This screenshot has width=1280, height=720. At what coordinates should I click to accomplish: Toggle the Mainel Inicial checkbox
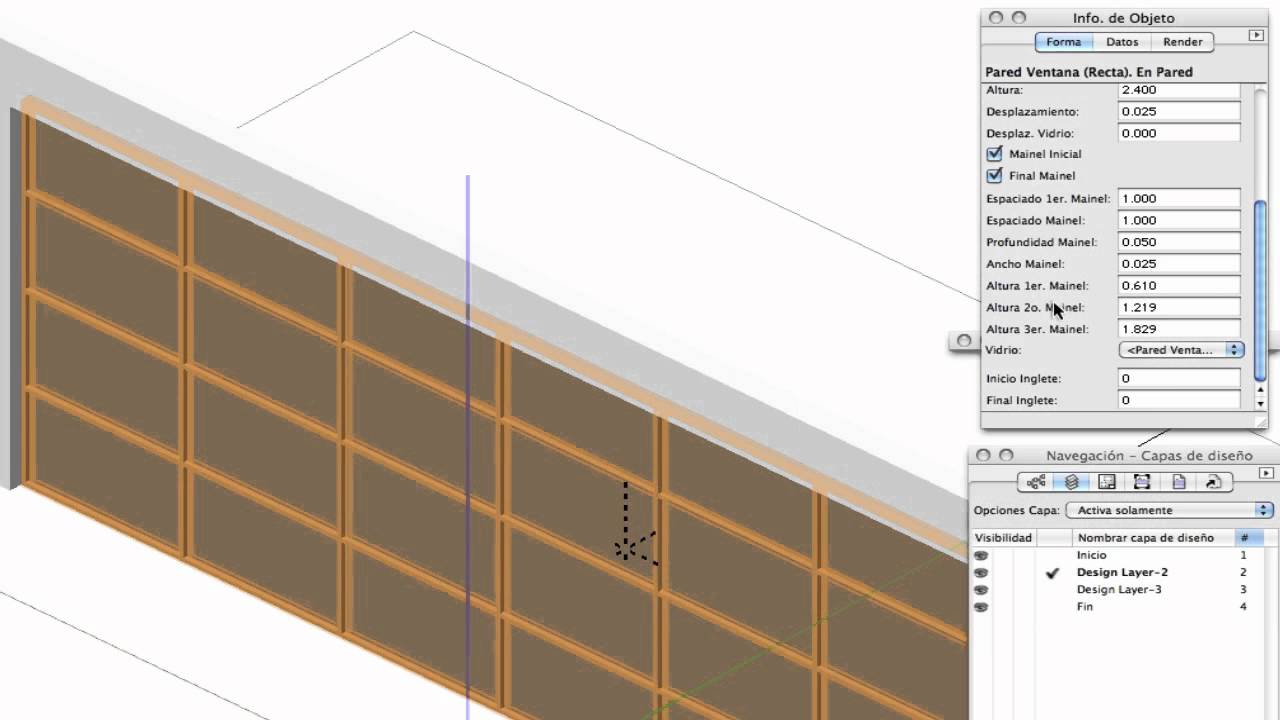[x=994, y=154]
